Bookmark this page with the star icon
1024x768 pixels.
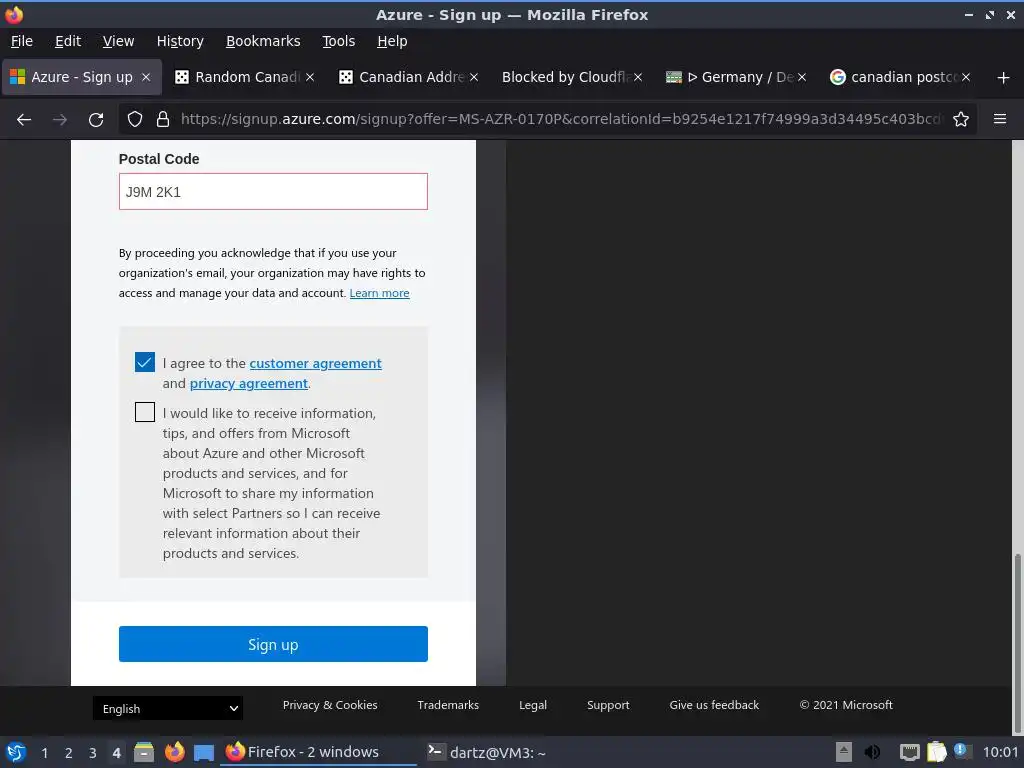(961, 120)
